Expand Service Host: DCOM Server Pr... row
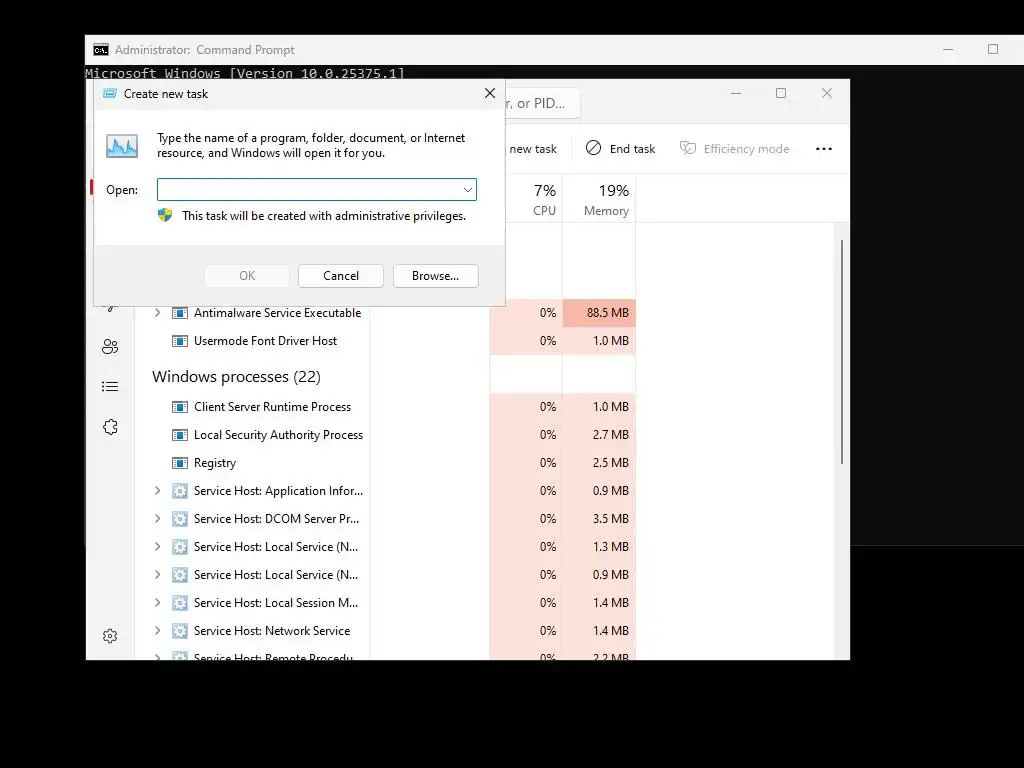The image size is (1024, 768). tap(157, 519)
